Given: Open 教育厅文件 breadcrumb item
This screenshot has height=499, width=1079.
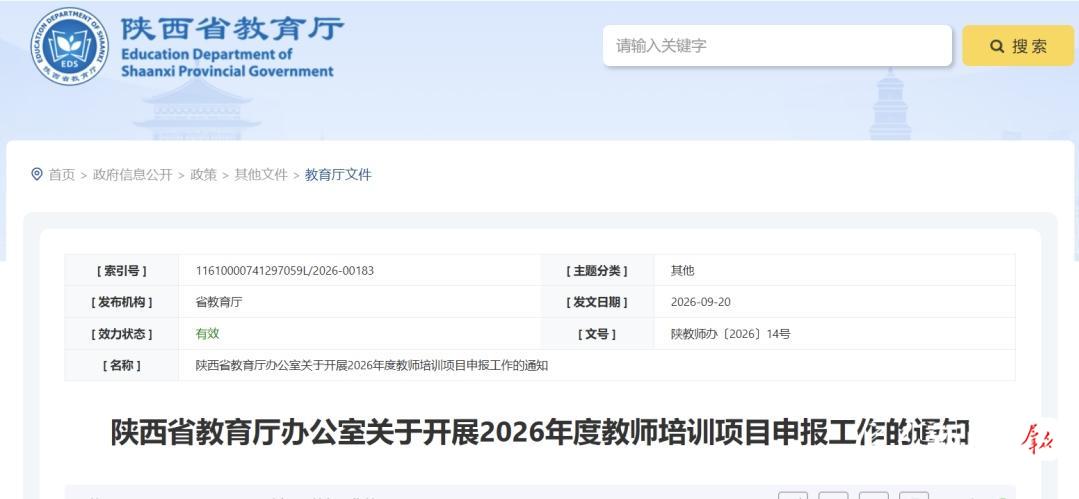Looking at the screenshot, I should (338, 175).
